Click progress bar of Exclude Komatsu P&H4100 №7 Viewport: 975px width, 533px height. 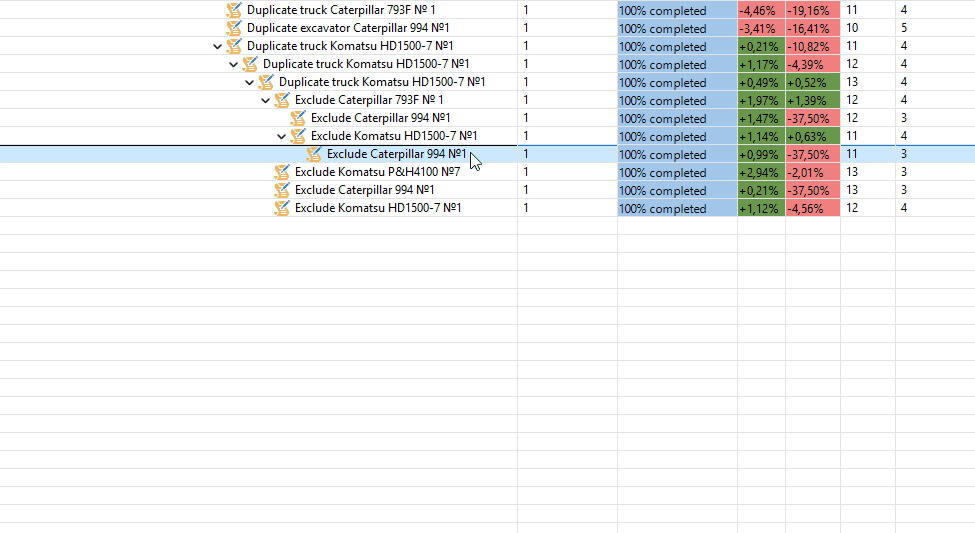click(x=677, y=172)
